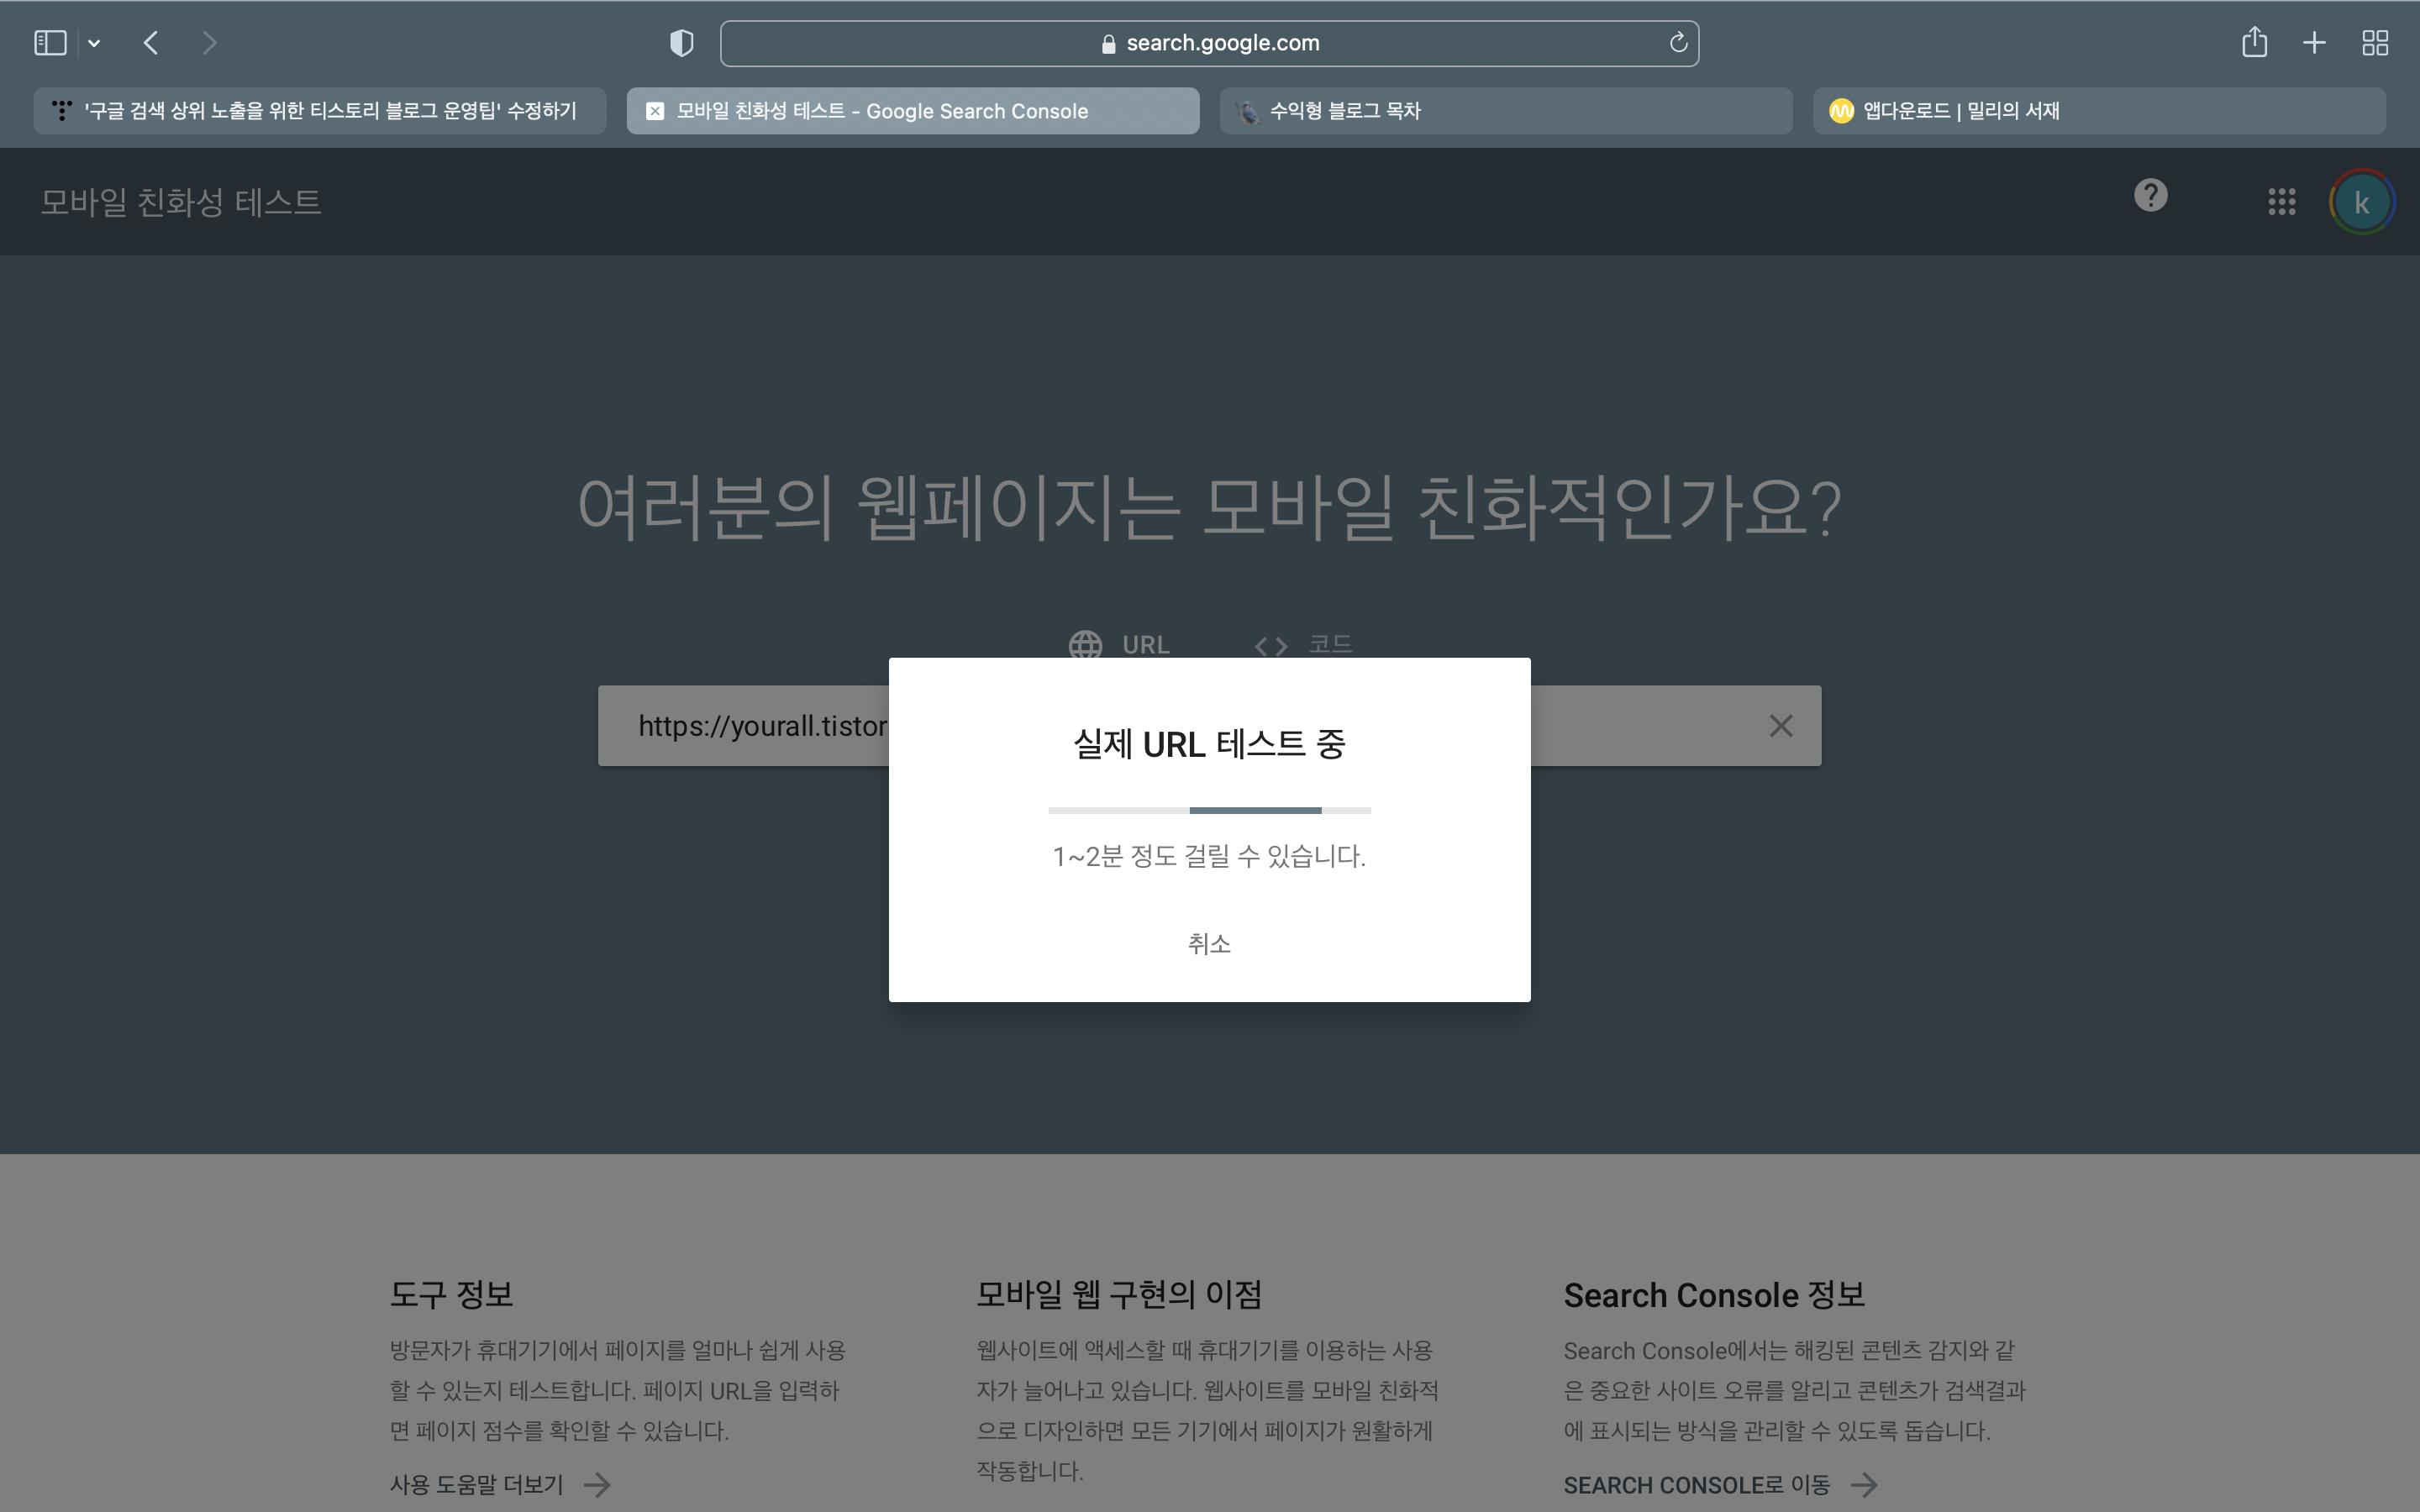Click the privacy shield icon
Screen dimensions: 2420x1512
[x=681, y=43]
